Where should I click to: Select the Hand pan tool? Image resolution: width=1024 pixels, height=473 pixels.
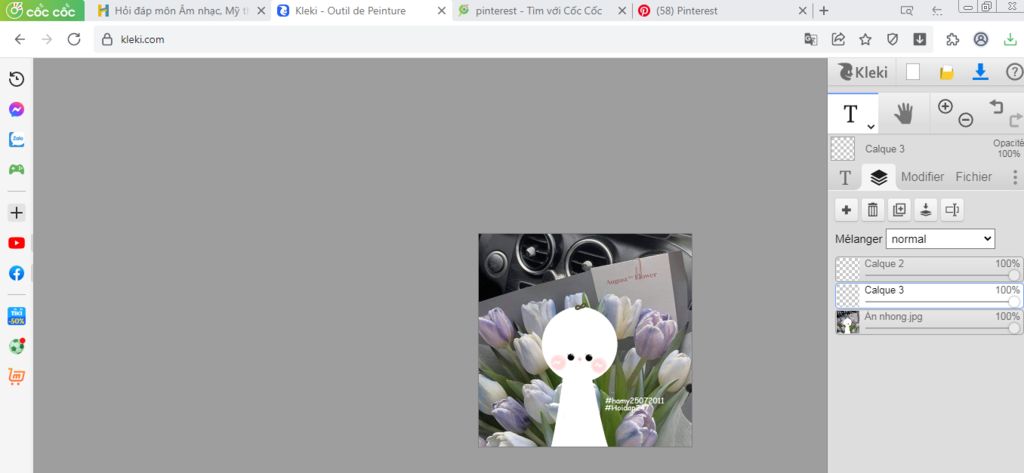(904, 114)
